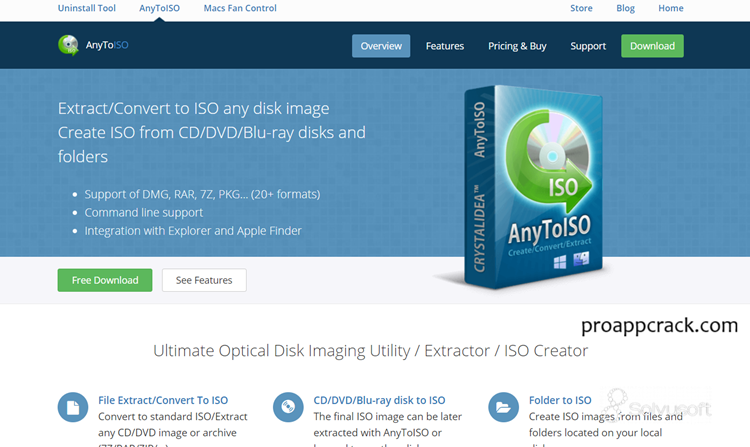The height and width of the screenshot is (447, 750).
Task: Go to Pricing & Buy page
Action: [517, 46]
